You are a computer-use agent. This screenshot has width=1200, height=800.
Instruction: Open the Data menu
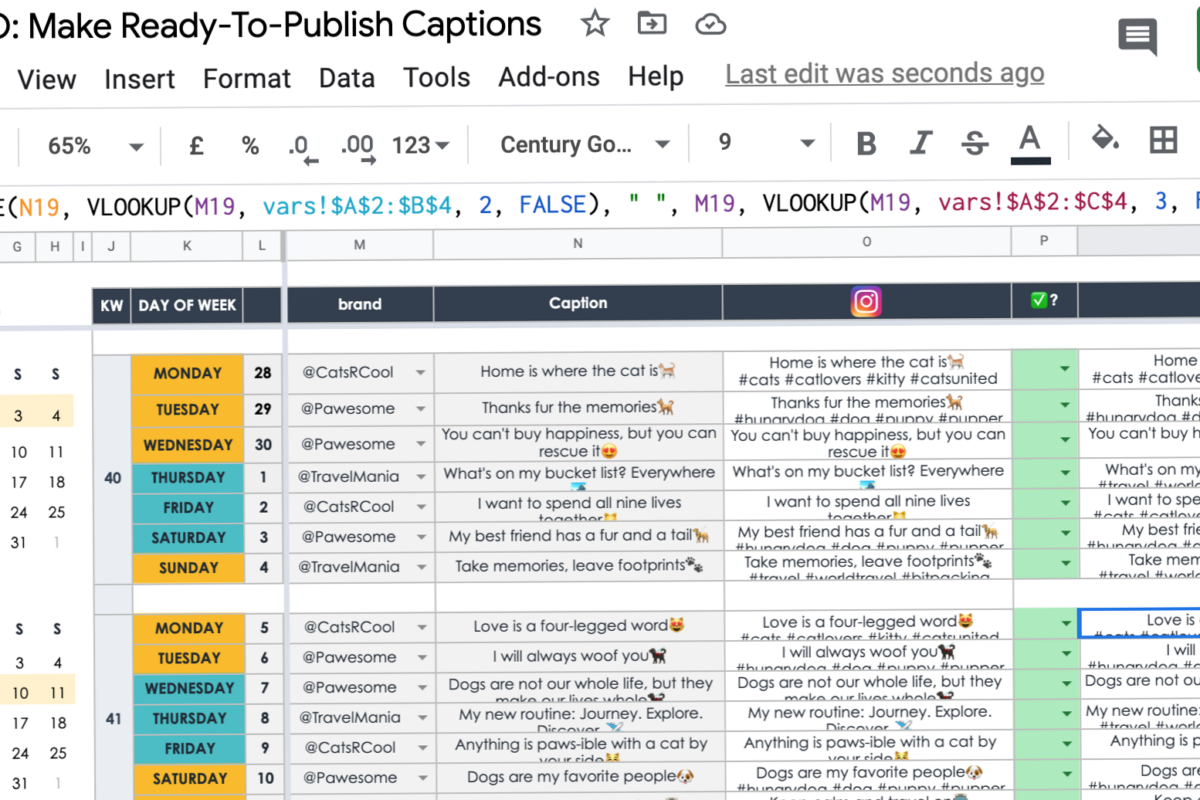(347, 77)
